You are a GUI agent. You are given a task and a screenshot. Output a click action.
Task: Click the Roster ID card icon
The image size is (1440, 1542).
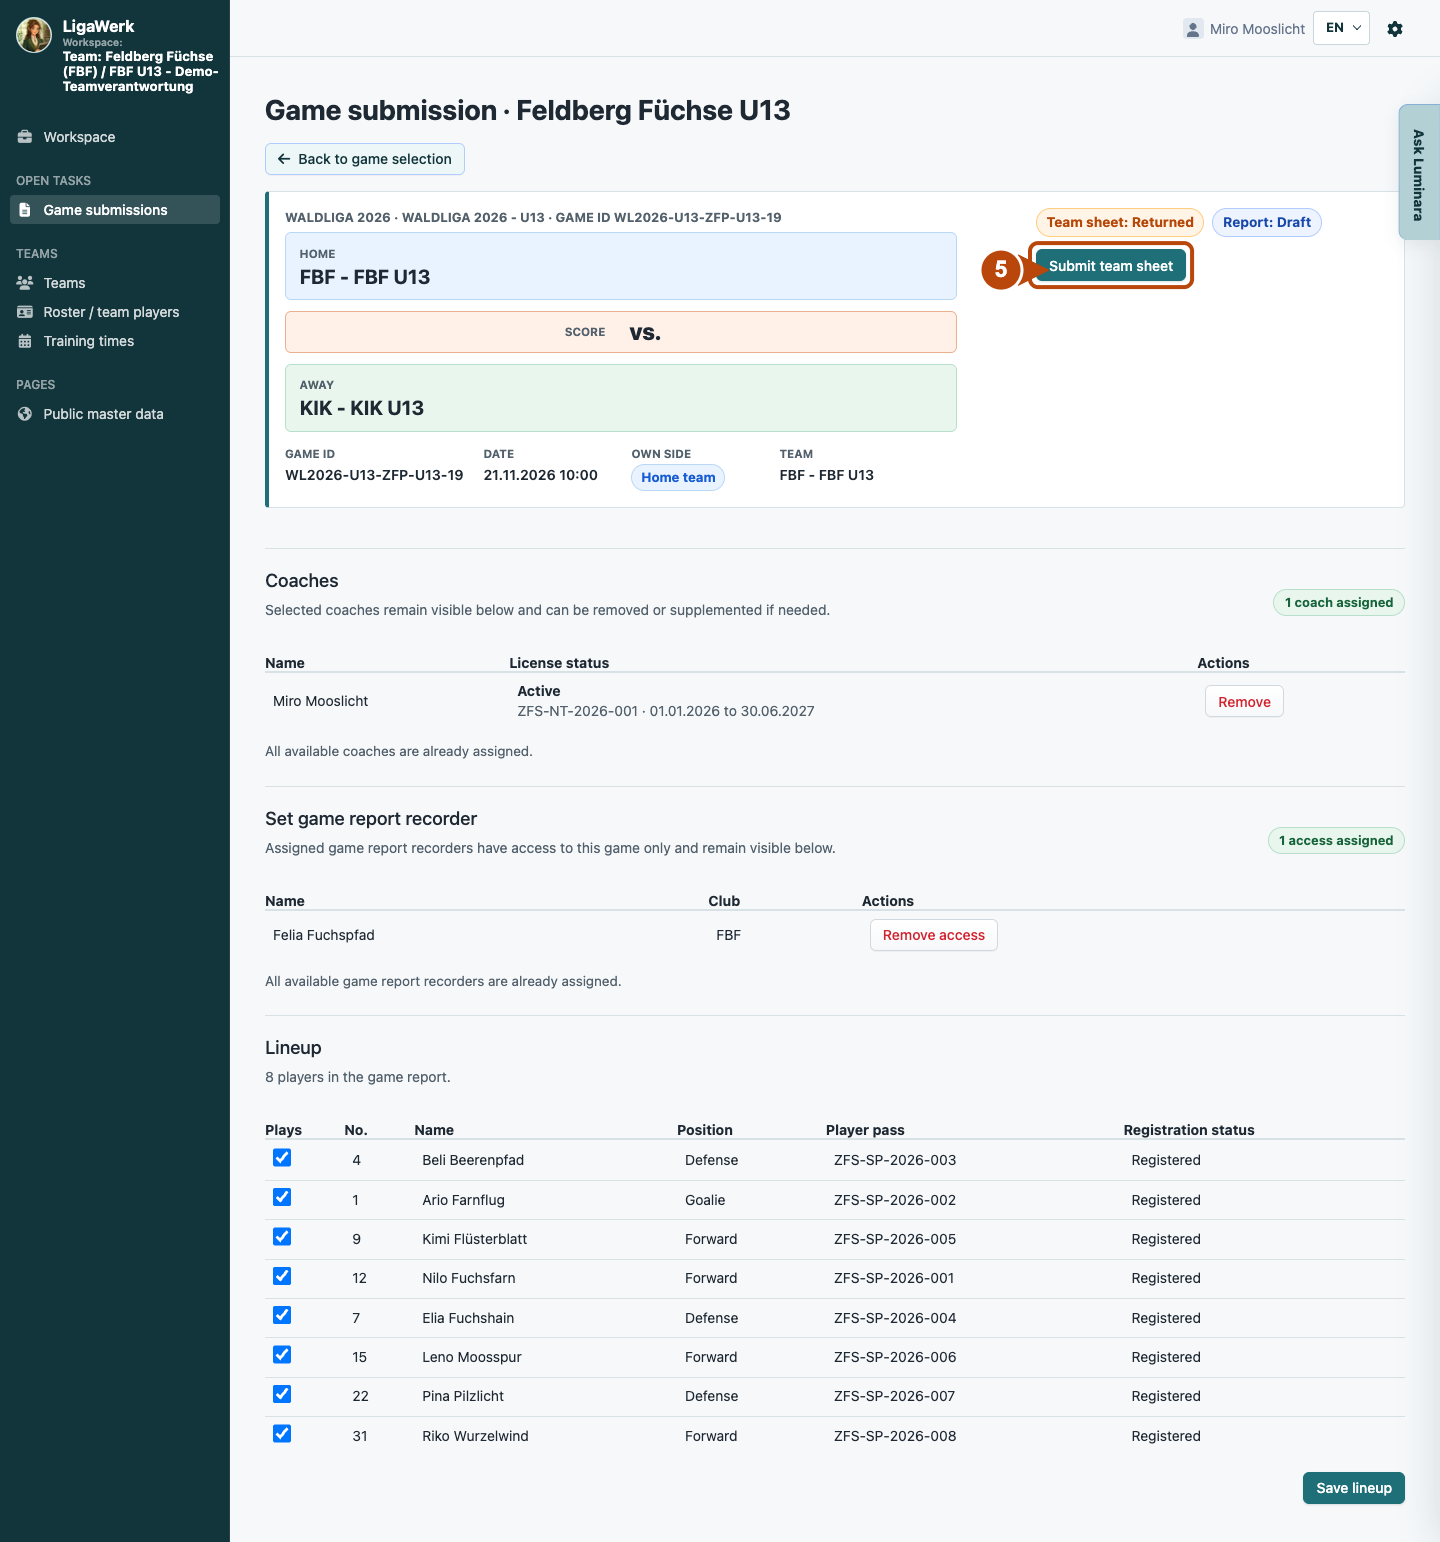click(25, 312)
